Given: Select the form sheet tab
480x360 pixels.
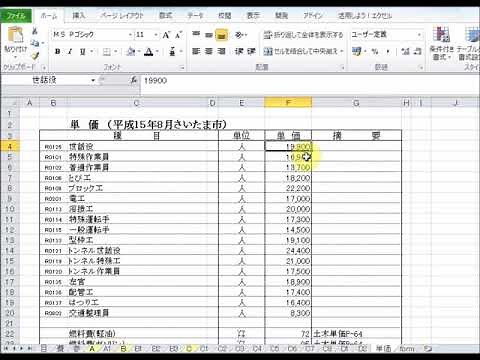Looking at the screenshot, I should pyautogui.click(x=407, y=349).
